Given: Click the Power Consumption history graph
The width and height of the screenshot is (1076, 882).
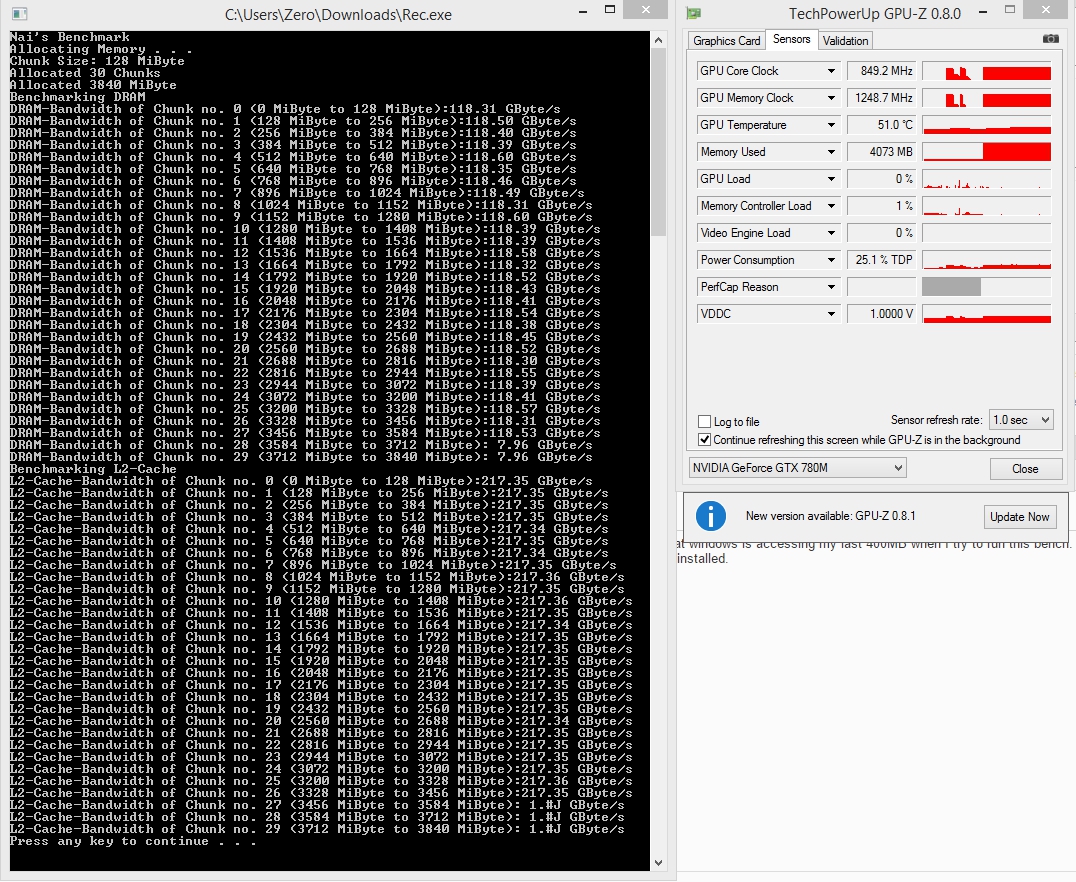Looking at the screenshot, I should (986, 260).
